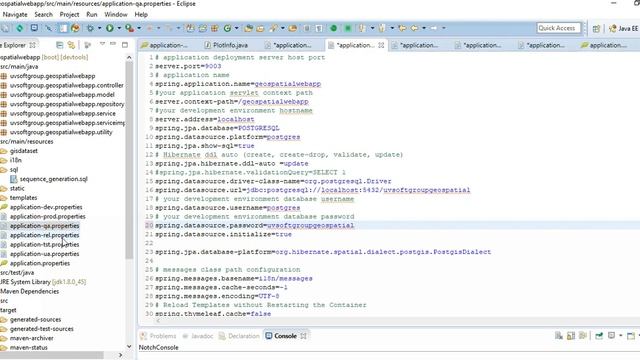Image resolution: width=640 pixels, height=360 pixels.
Task: Select the templates folder
Action: pos(23,198)
